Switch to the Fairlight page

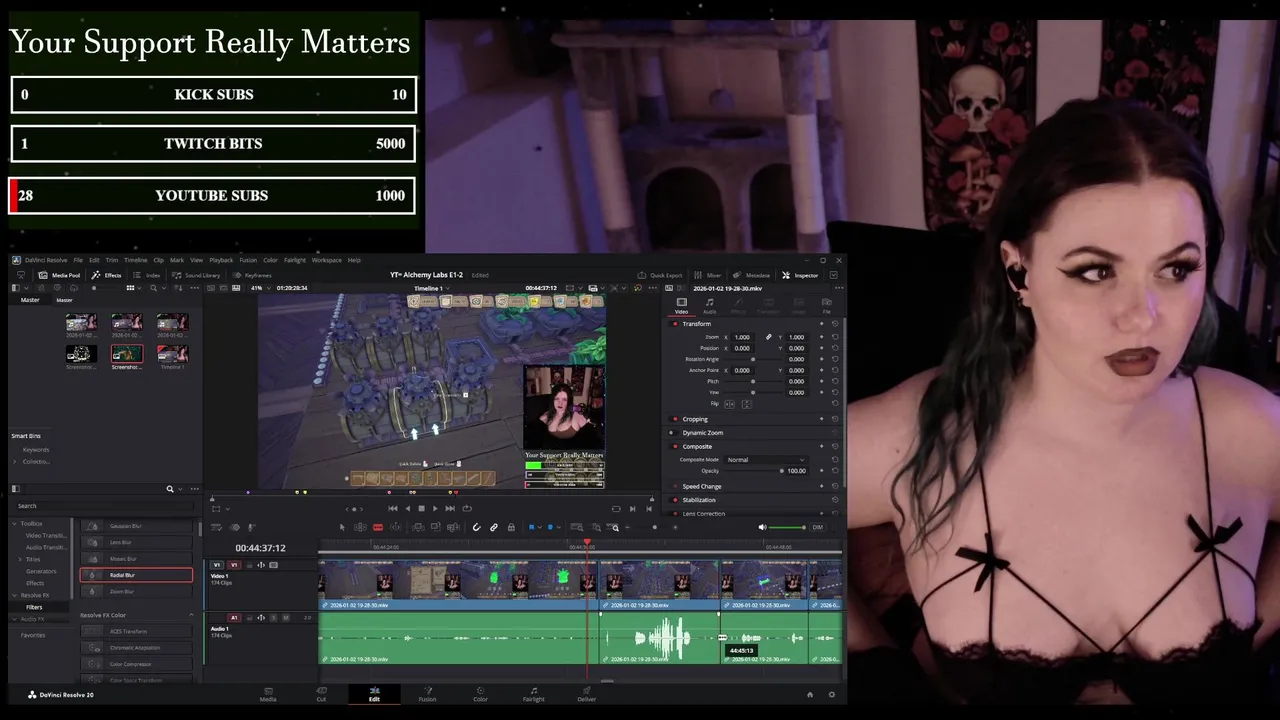tap(533, 693)
